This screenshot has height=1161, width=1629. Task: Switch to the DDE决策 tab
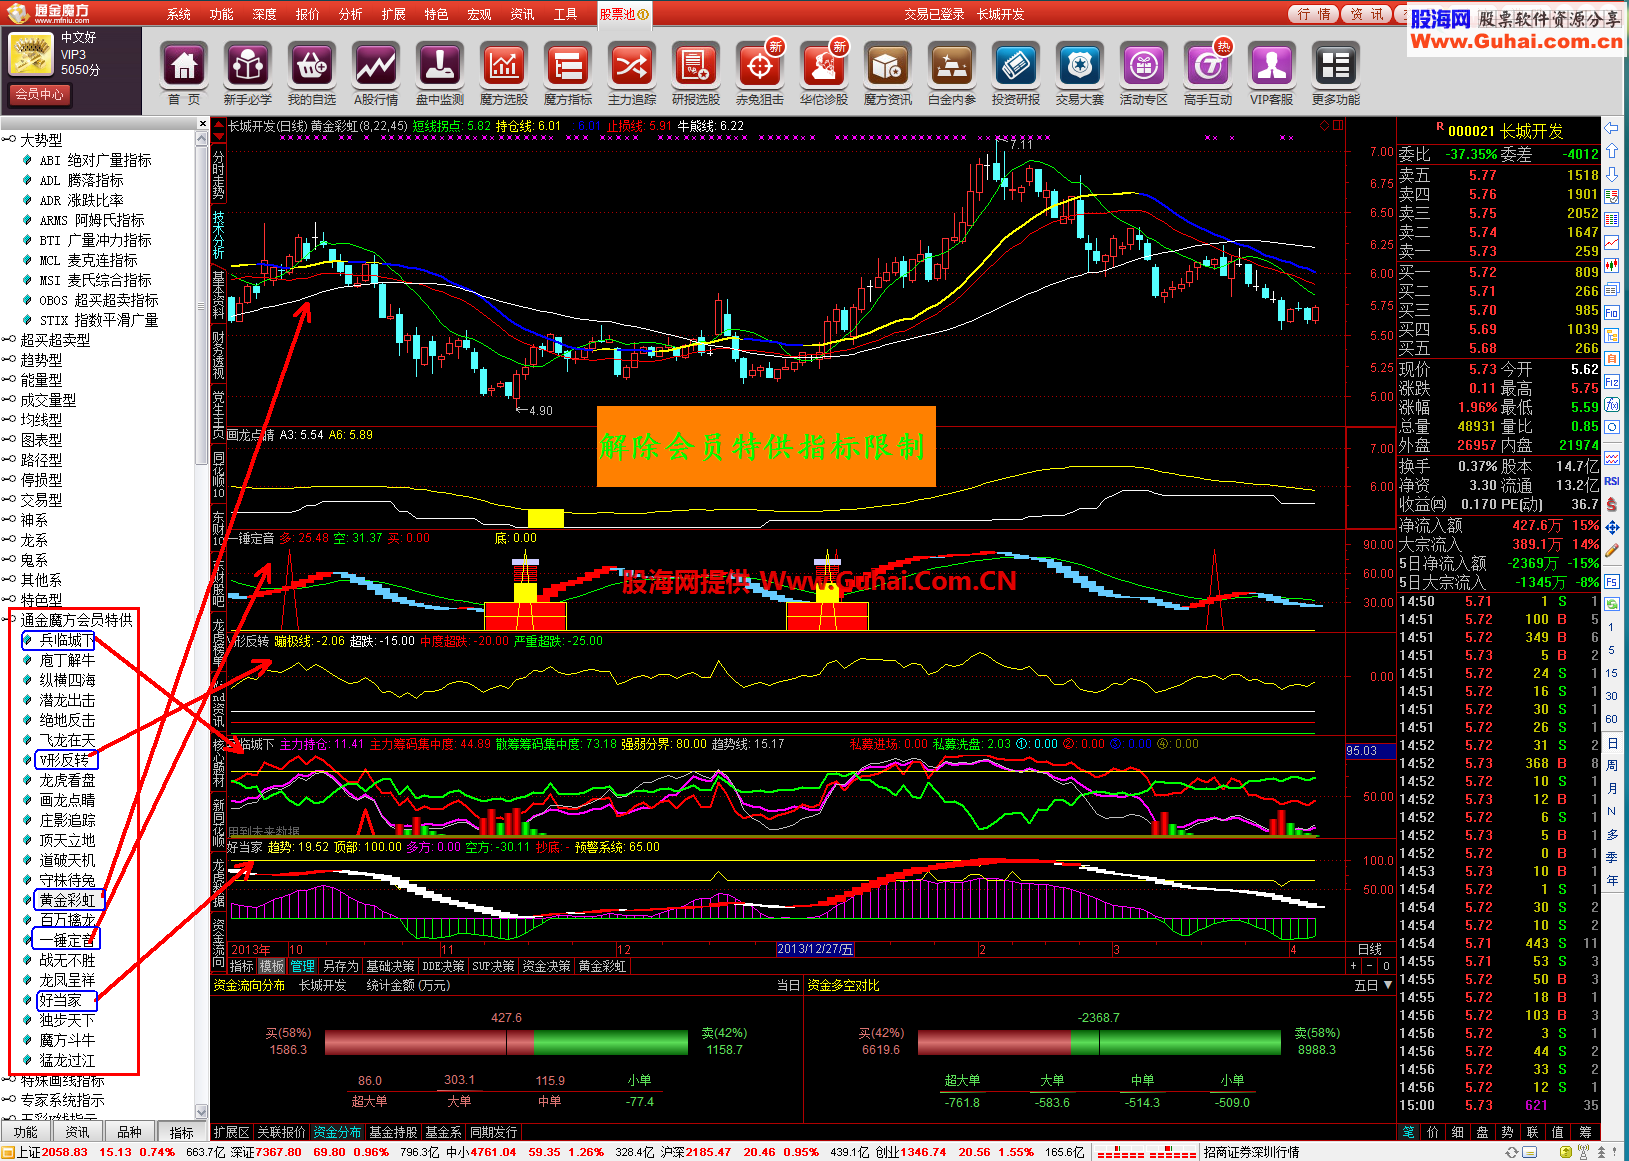(443, 966)
